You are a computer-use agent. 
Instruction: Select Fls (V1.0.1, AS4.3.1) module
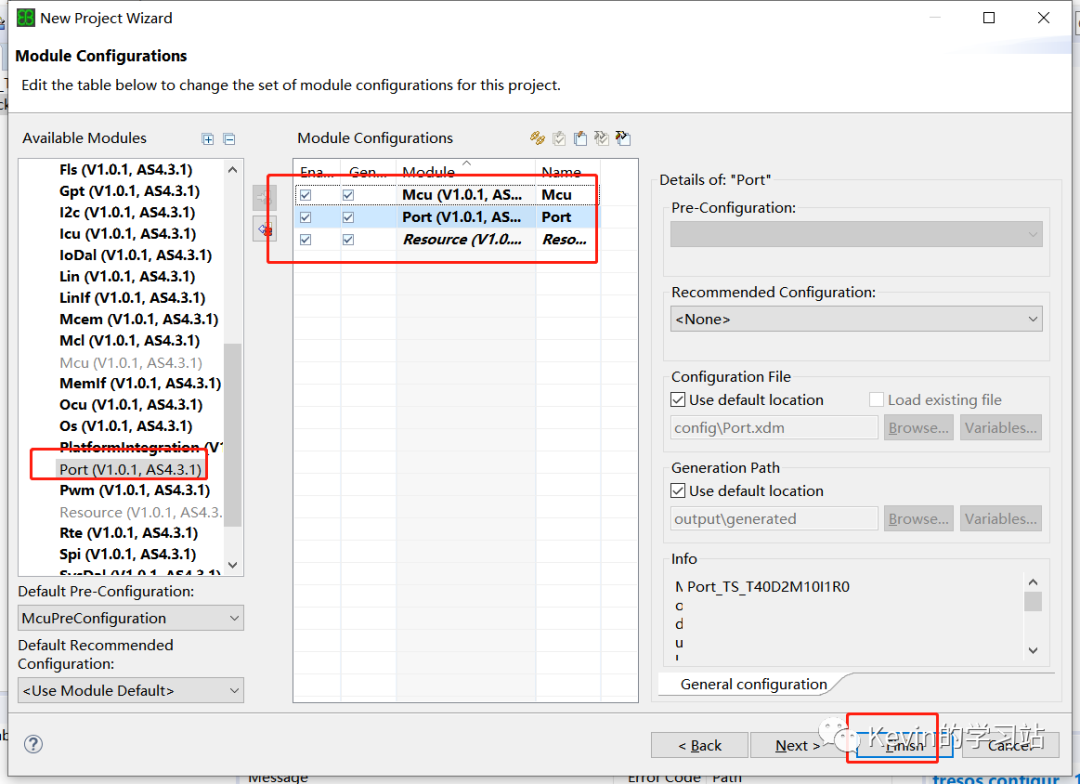pos(125,169)
